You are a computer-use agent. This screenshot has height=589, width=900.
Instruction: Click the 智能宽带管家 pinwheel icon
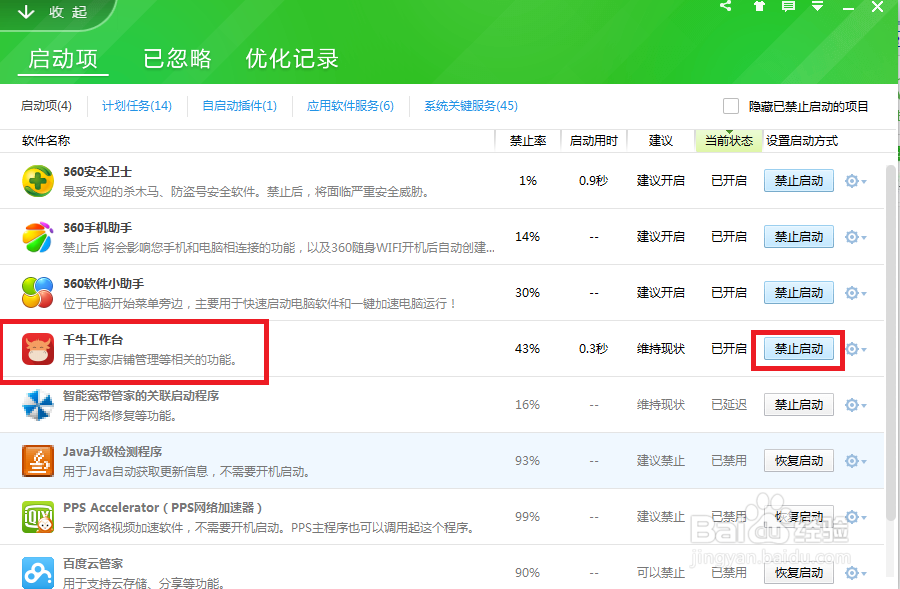pyautogui.click(x=38, y=405)
